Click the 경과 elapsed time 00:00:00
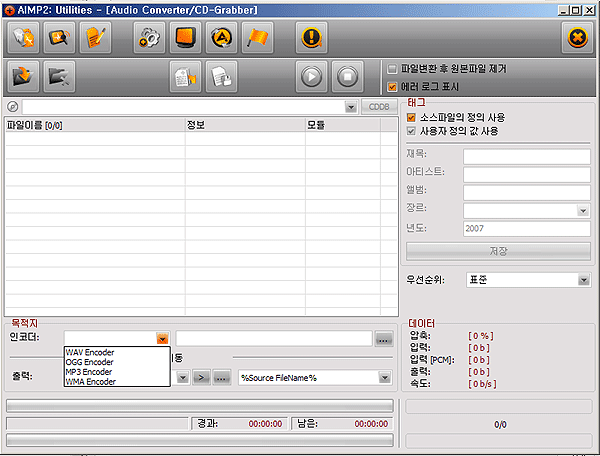600x456 pixels. (265, 424)
